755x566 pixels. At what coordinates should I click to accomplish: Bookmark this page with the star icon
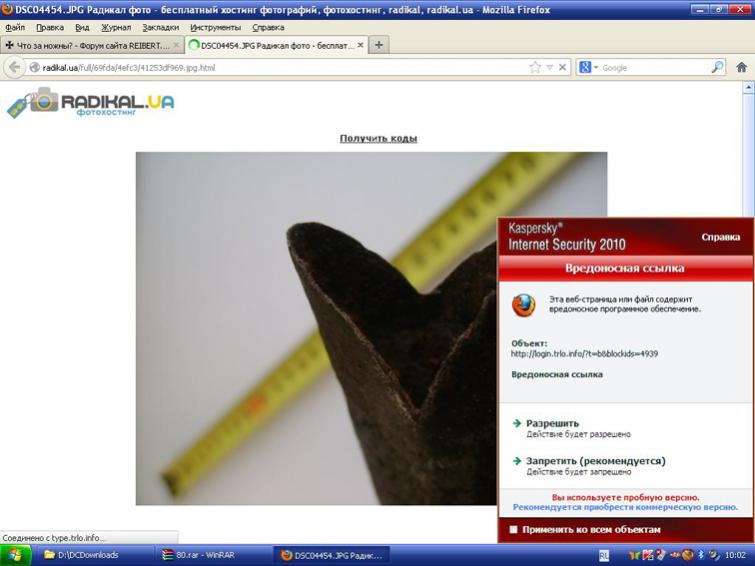(x=535, y=67)
